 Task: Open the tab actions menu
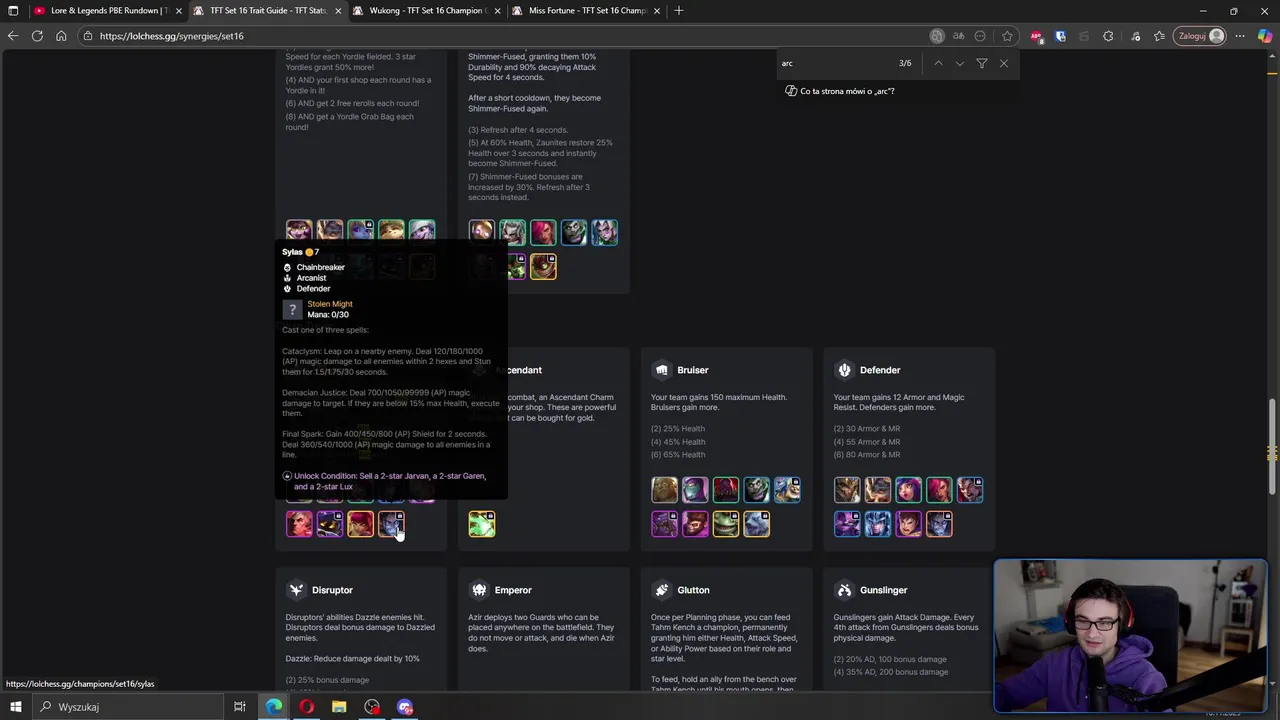tap(13, 10)
